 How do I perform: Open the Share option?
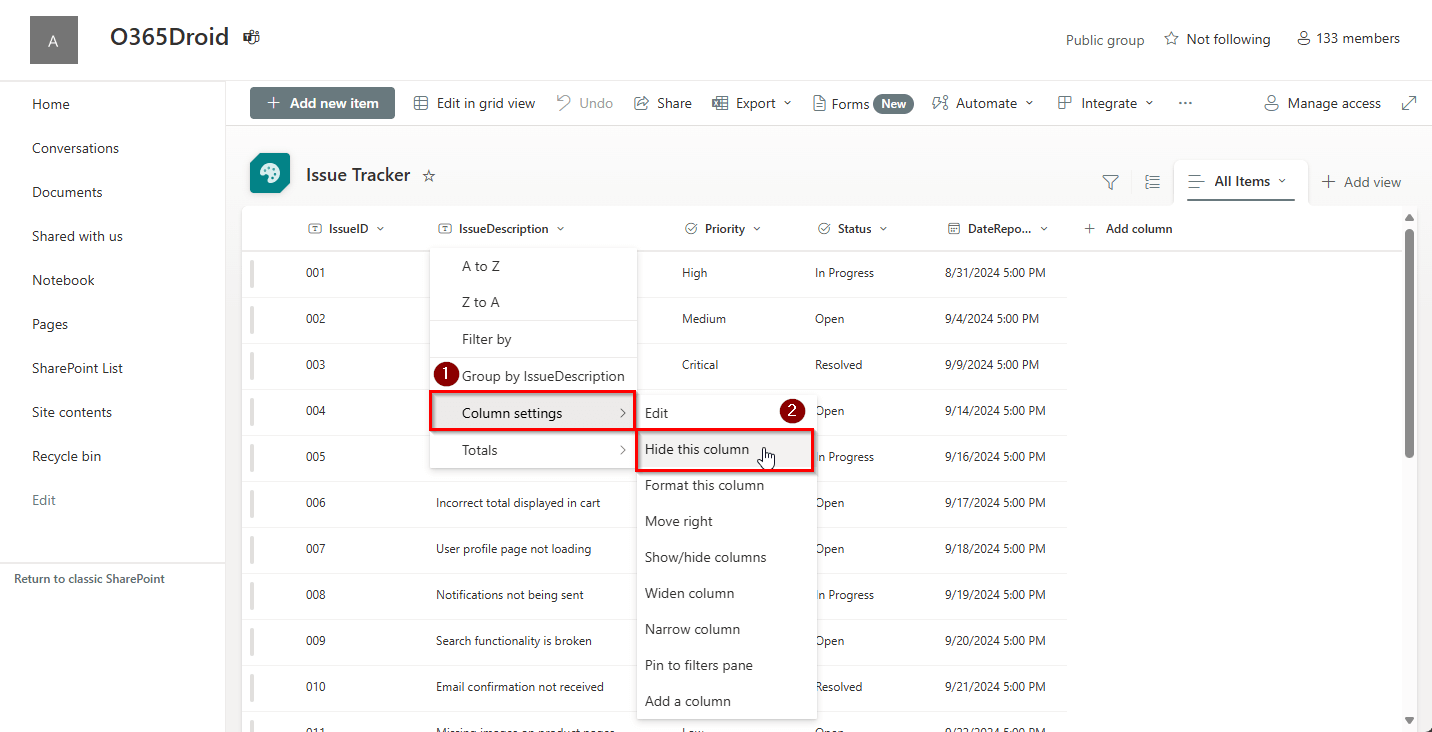(662, 103)
